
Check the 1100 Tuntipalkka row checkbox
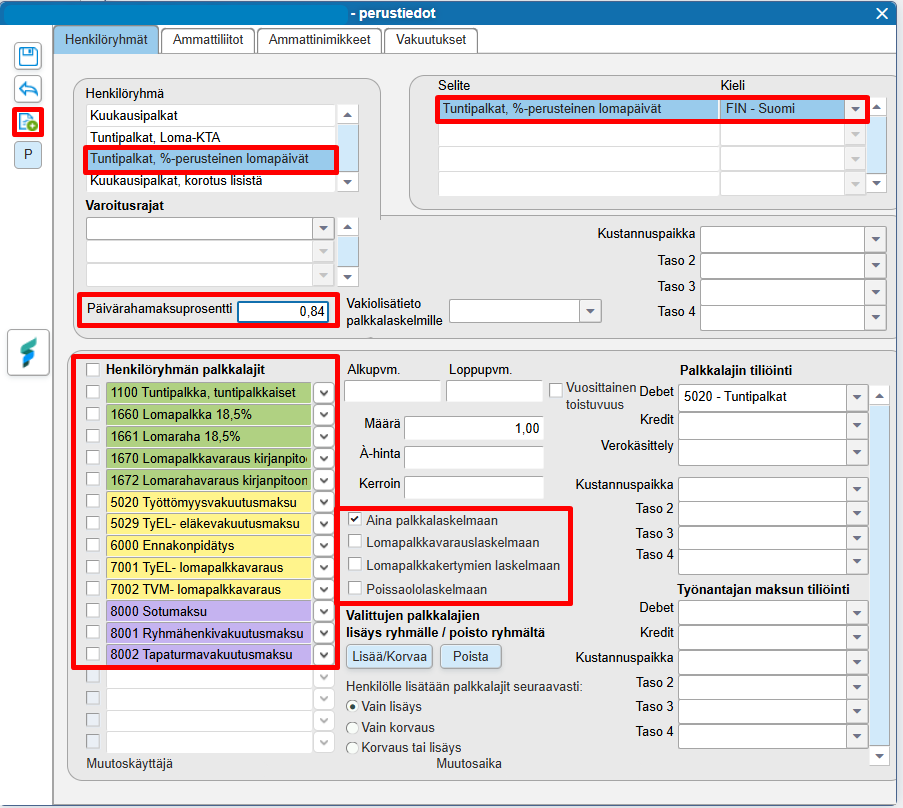click(x=93, y=392)
